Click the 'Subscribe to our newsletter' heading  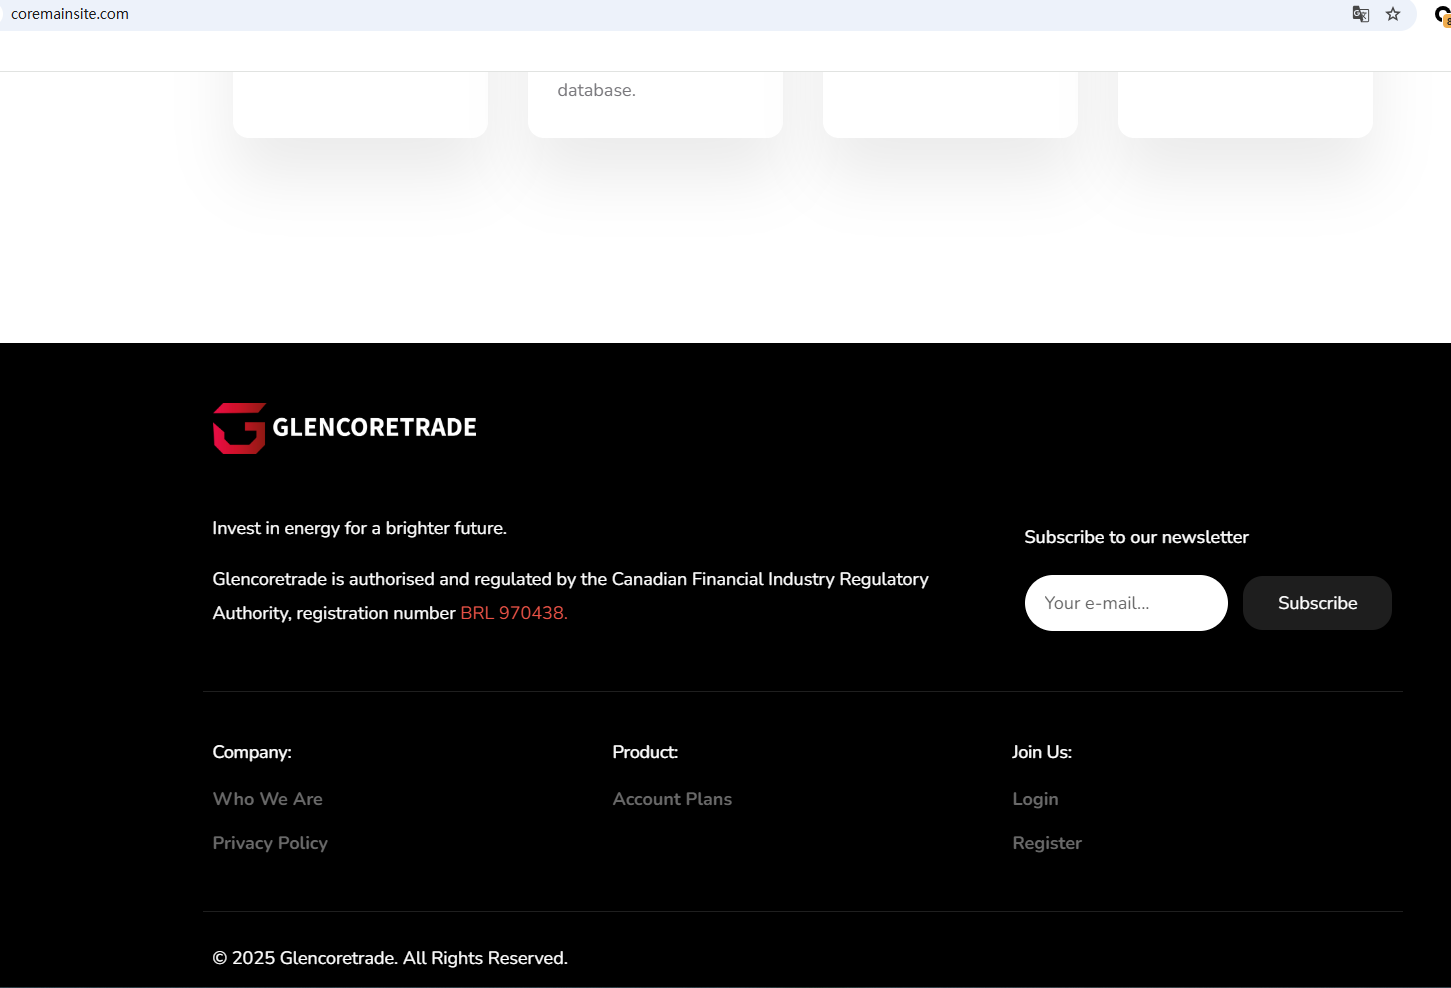tap(1137, 537)
